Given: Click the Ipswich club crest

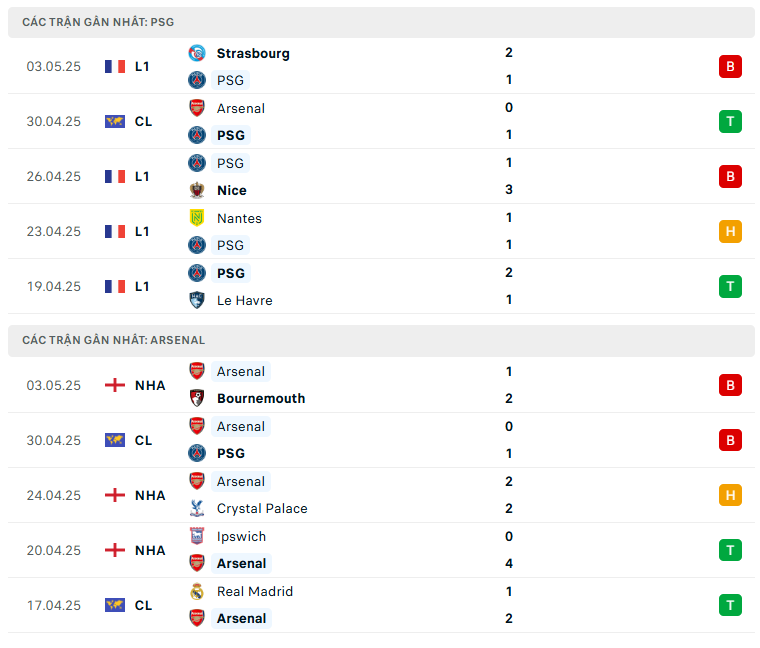Looking at the screenshot, I should [197, 536].
